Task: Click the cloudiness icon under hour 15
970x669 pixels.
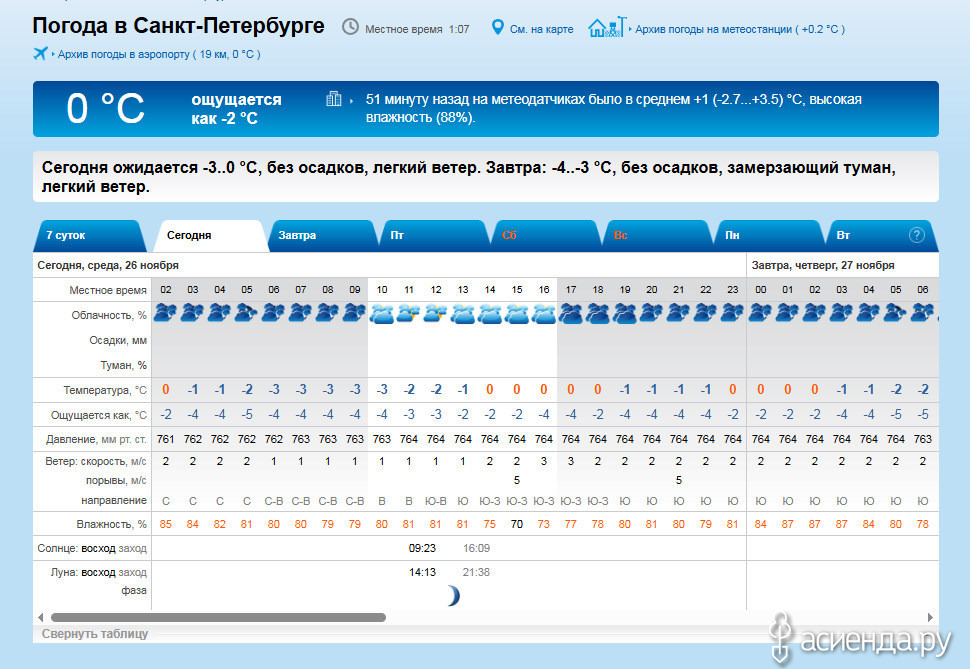Action: (516, 314)
